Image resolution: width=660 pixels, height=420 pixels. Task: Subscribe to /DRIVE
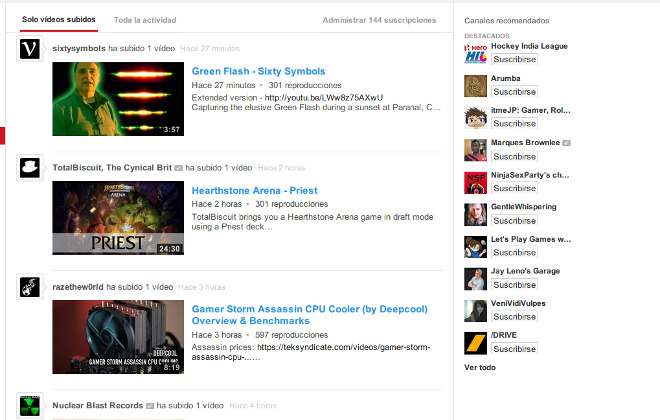514,349
